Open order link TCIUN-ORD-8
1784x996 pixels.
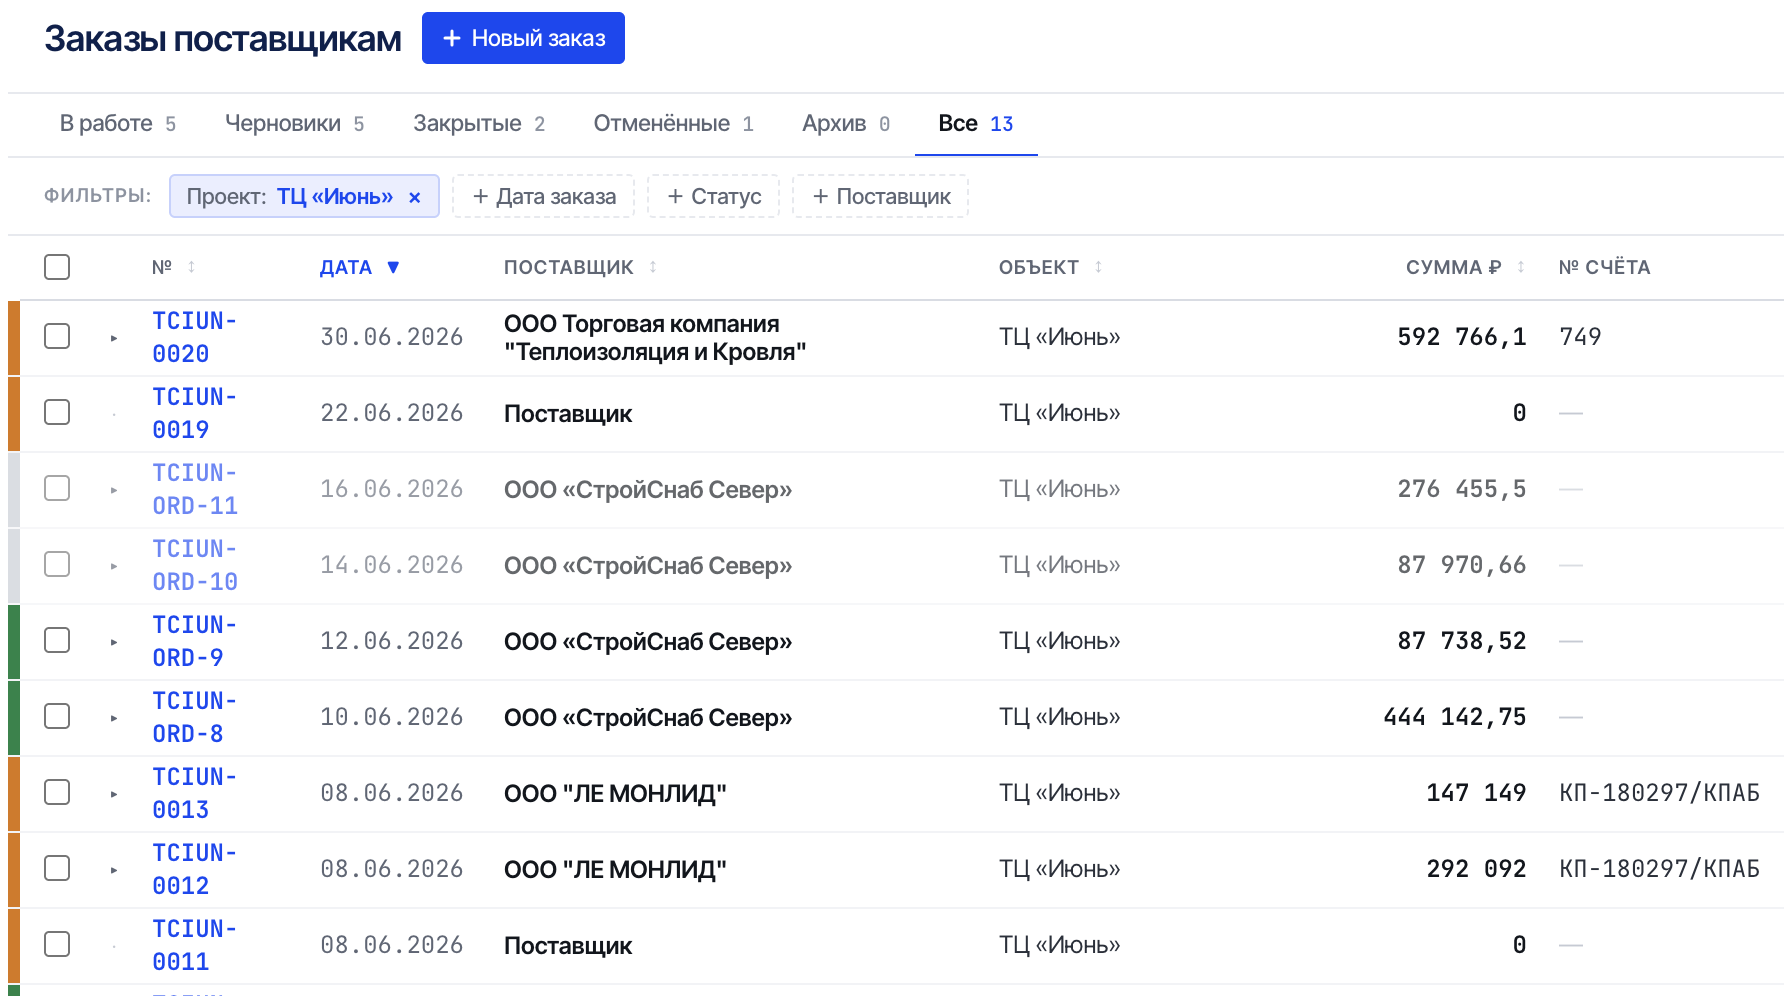194,717
